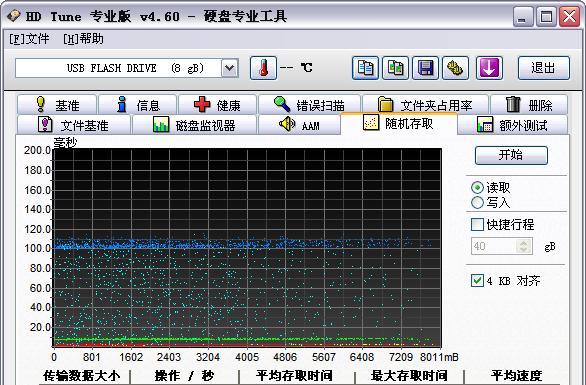The width and height of the screenshot is (586, 385).
Task: Open the [H]帮助 menu
Action: (x=83, y=39)
